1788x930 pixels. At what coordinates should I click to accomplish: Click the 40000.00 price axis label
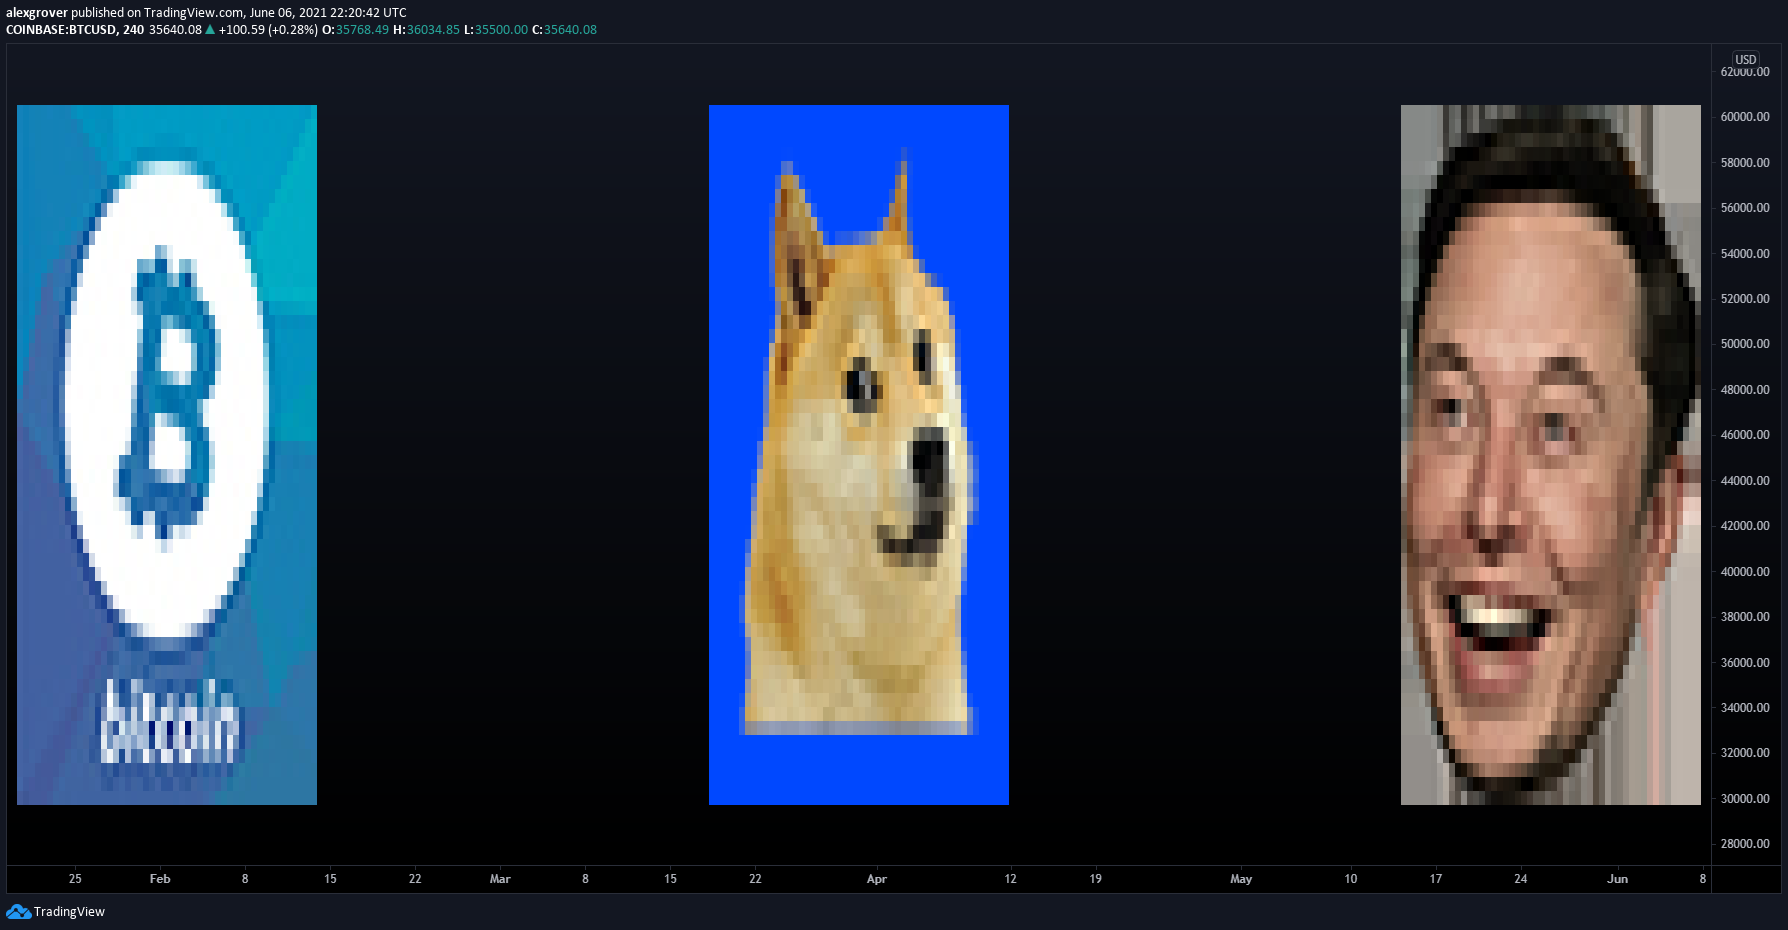(1745, 572)
